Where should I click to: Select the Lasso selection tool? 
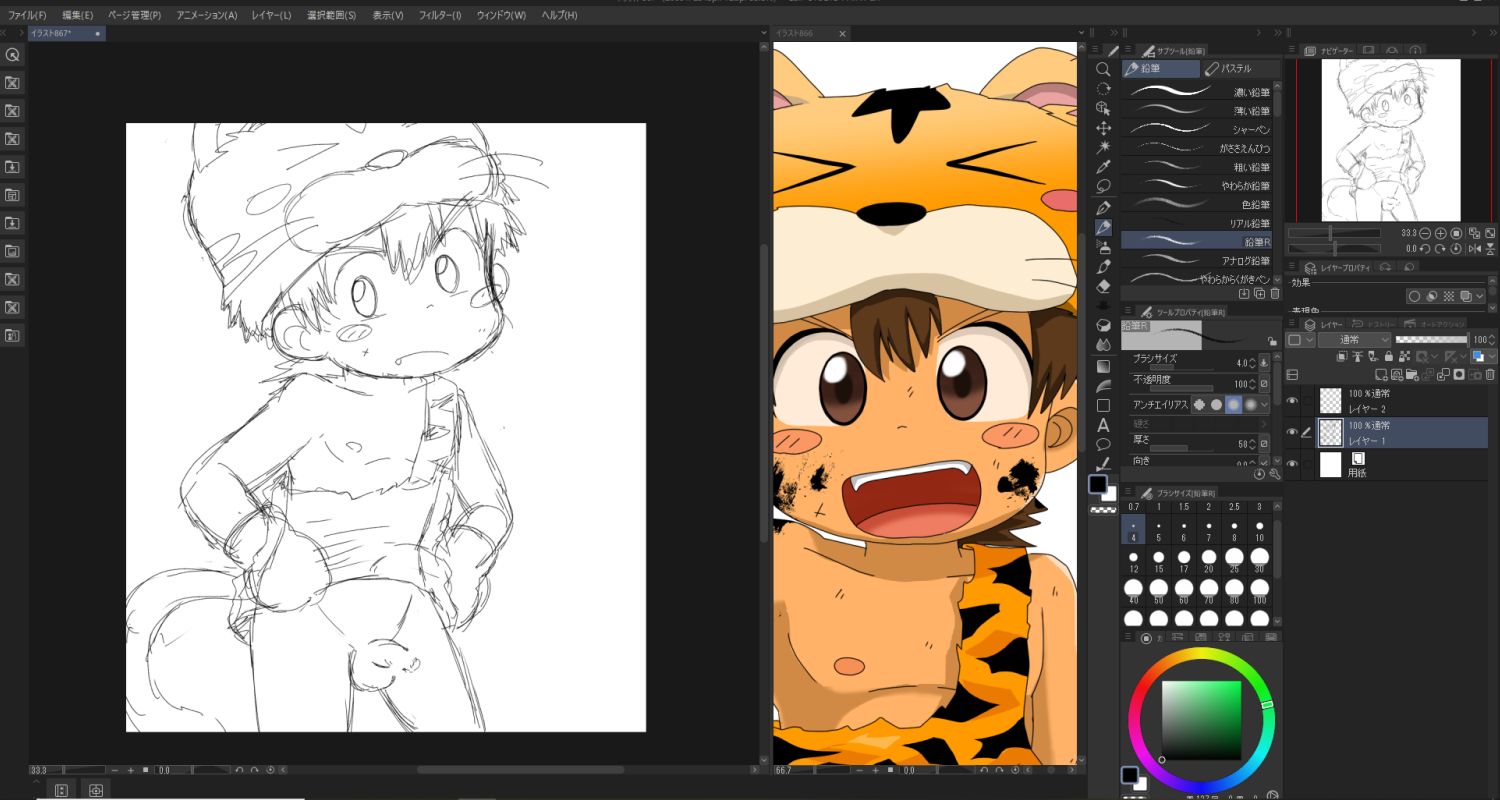(x=1103, y=187)
